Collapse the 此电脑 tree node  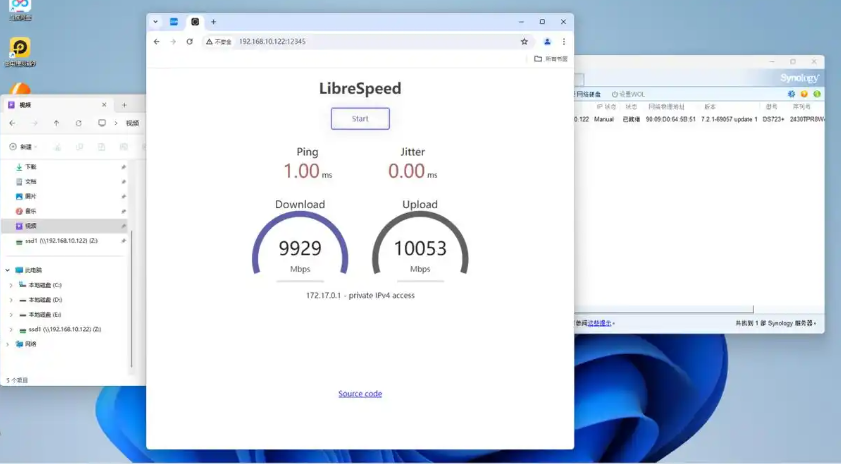click(8, 270)
